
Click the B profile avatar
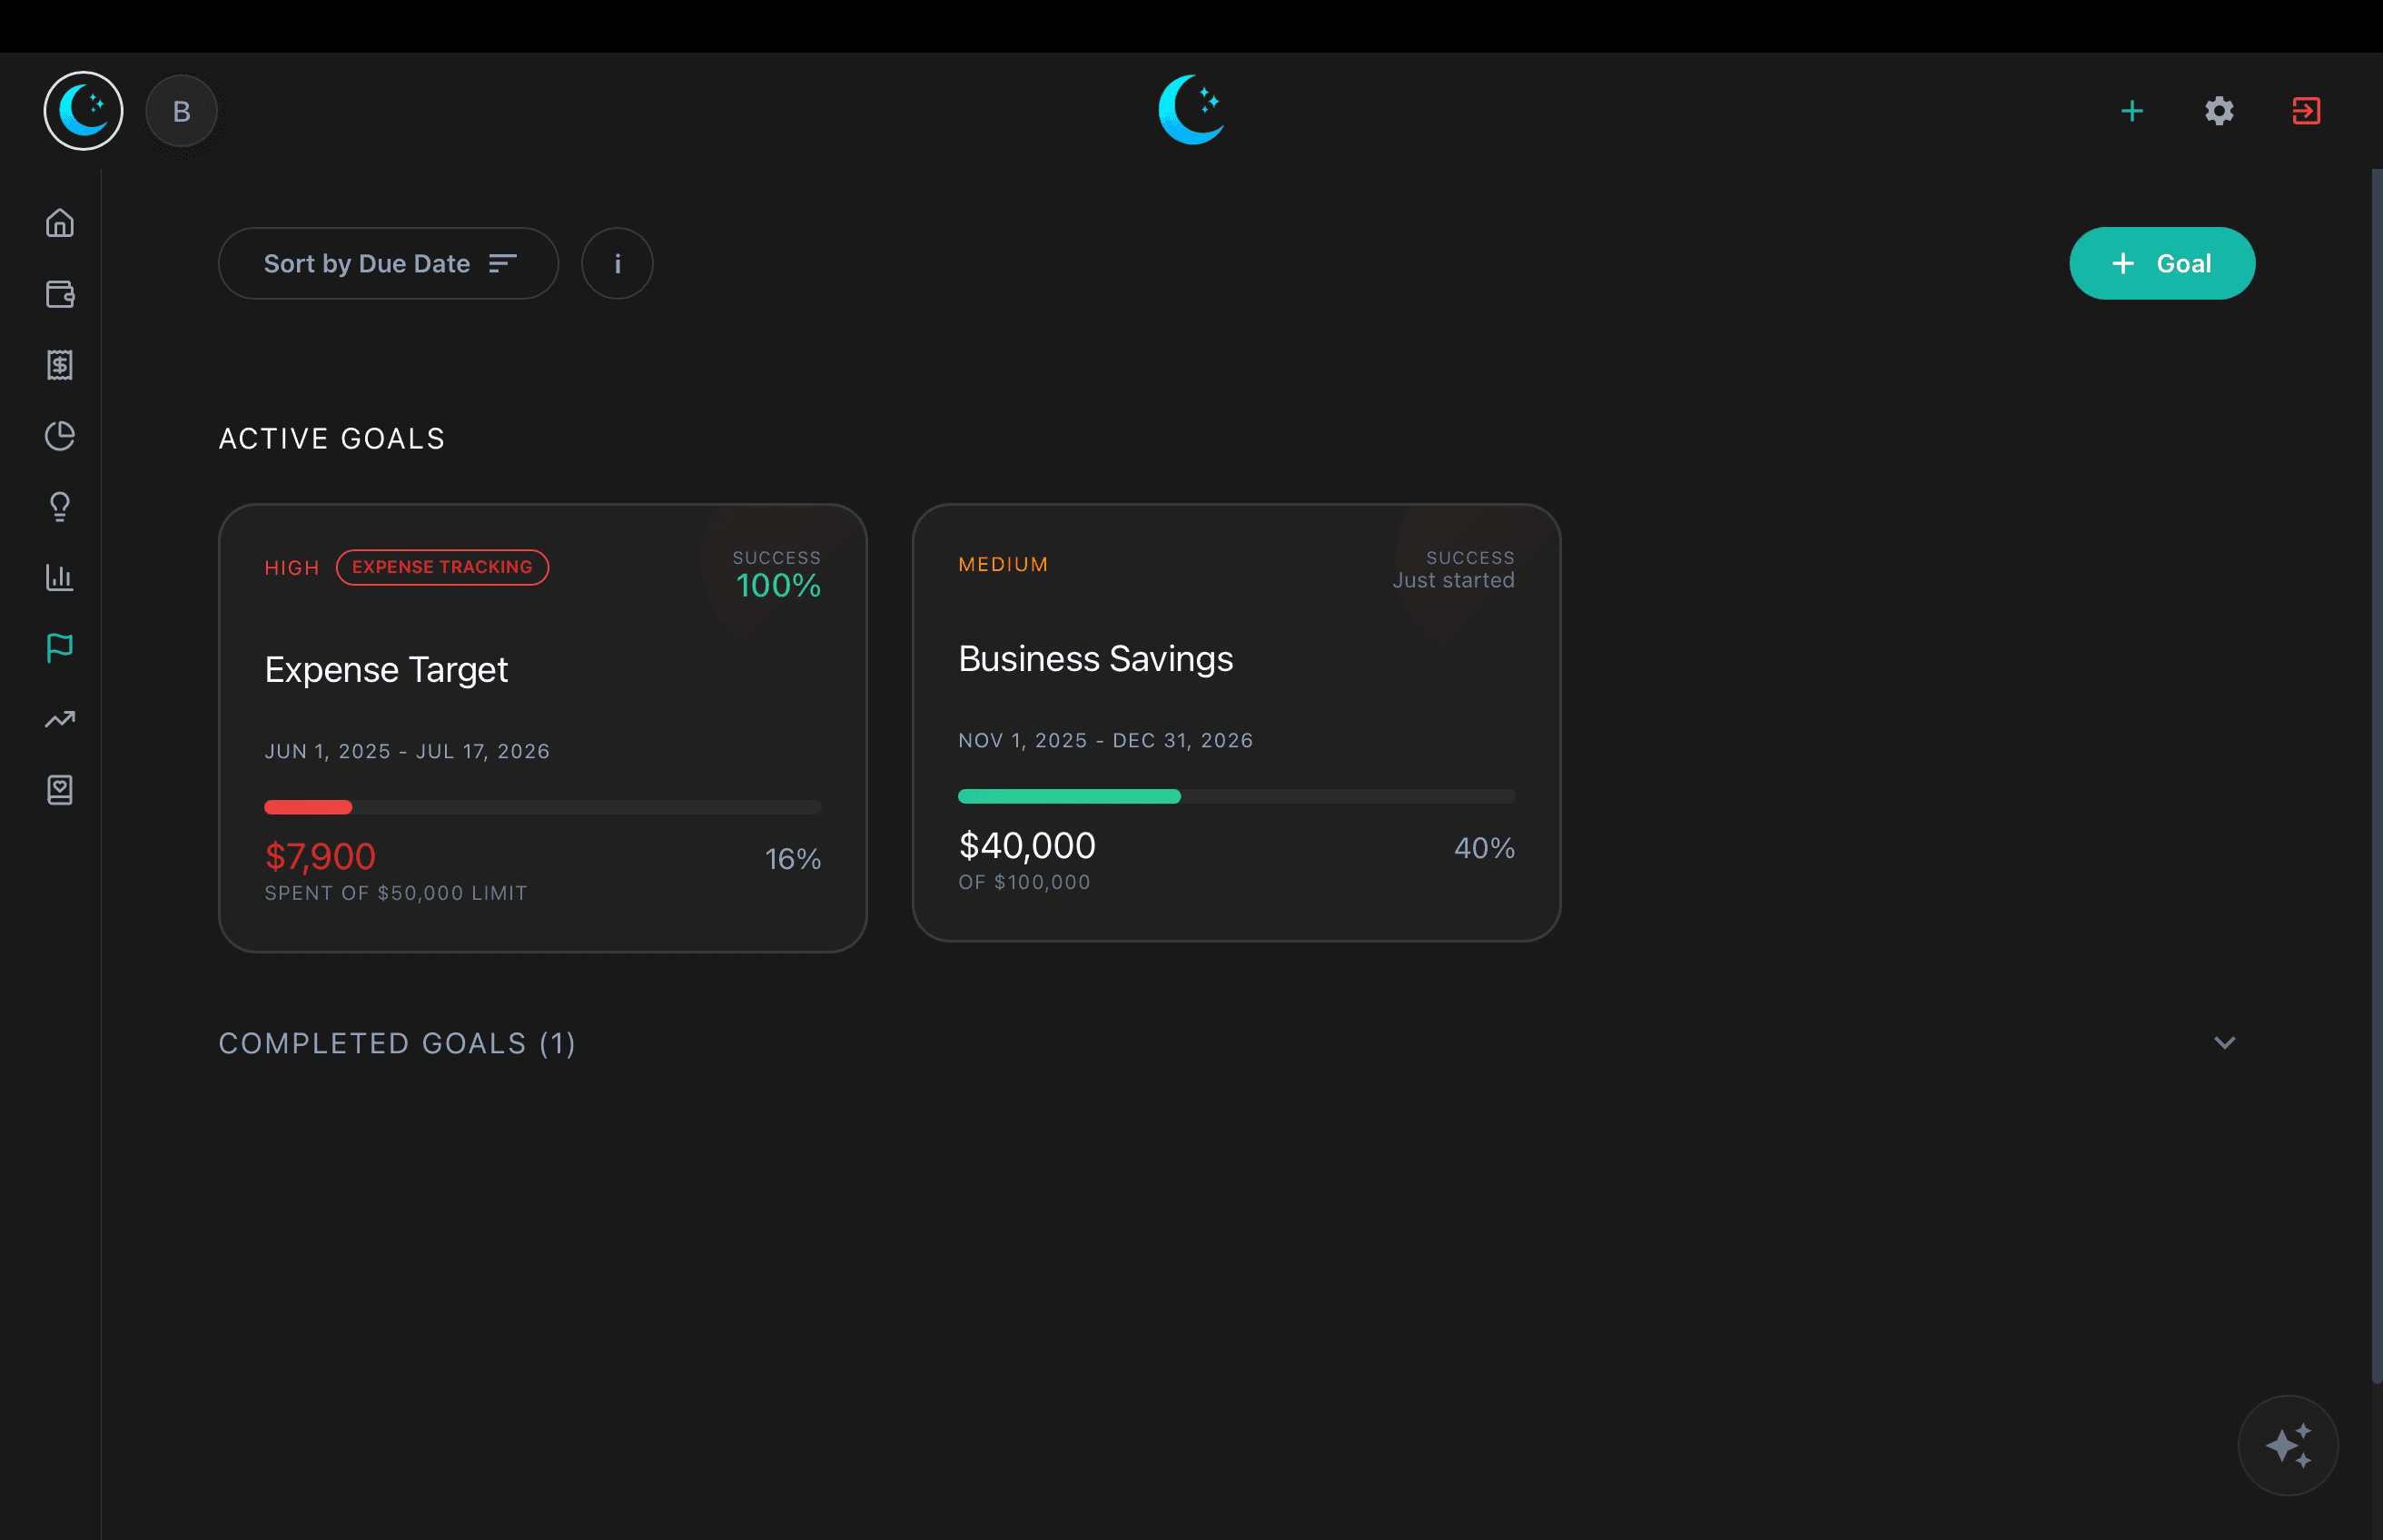point(181,111)
